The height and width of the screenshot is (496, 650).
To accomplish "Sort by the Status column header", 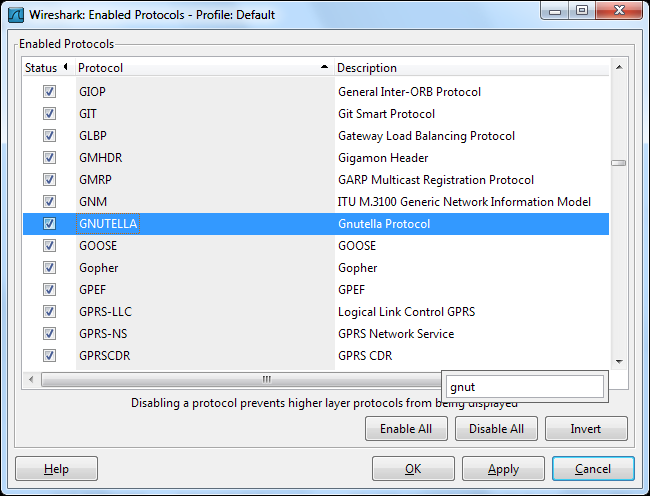I will click(x=49, y=68).
